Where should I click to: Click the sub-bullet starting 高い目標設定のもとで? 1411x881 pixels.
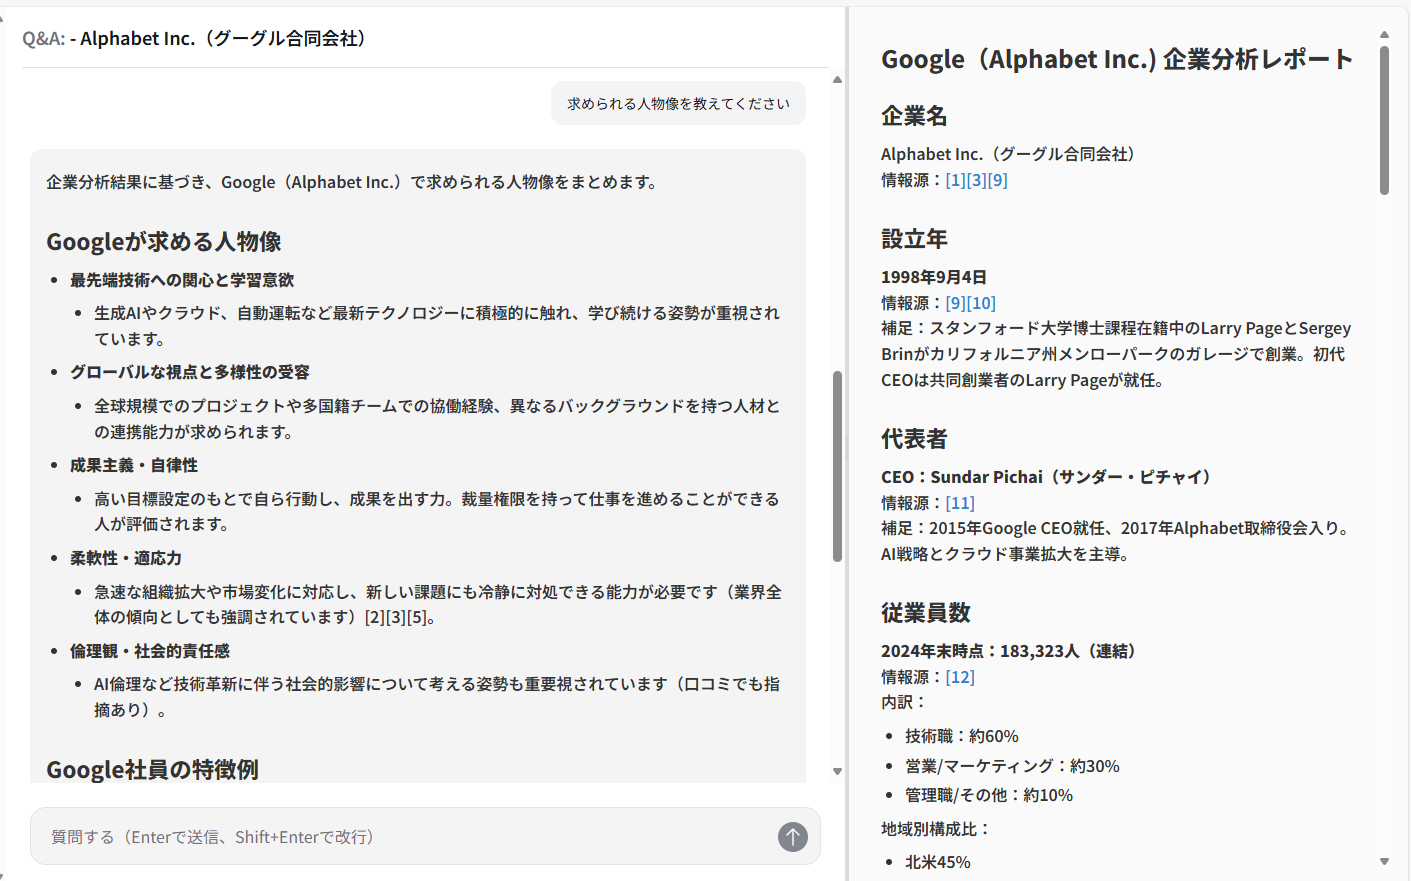coord(437,511)
